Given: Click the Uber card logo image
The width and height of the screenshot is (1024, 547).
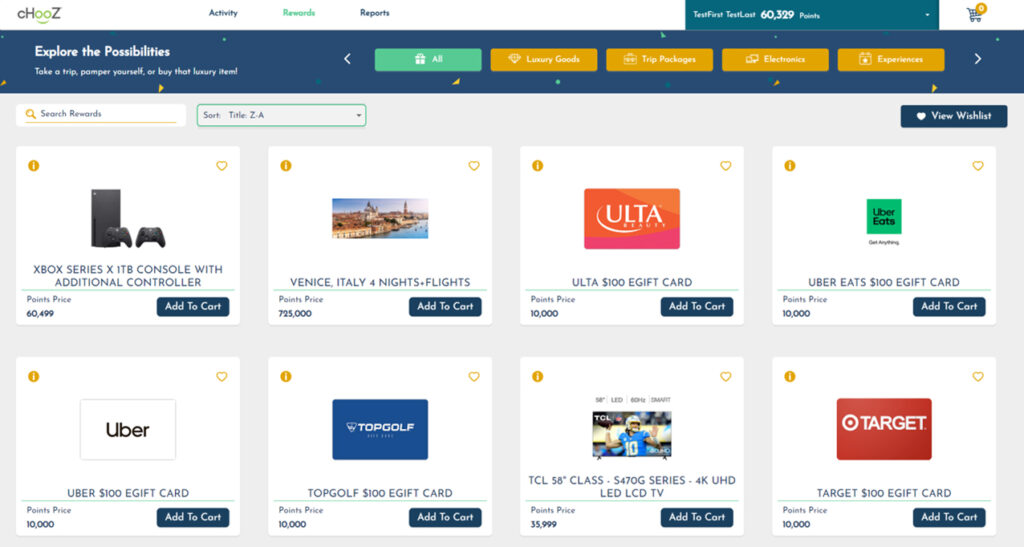Looking at the screenshot, I should (x=128, y=430).
